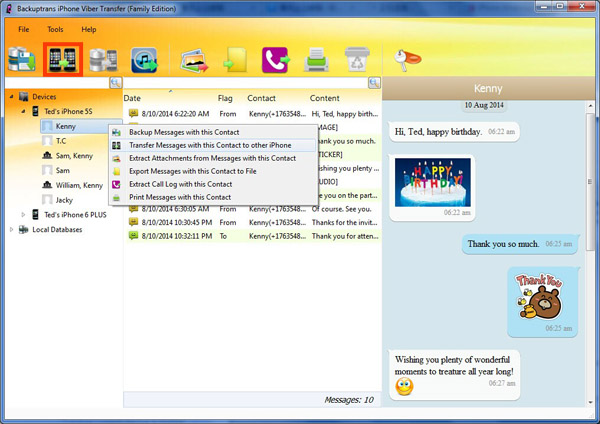Select Ted's iPhone 6 PLUS device
600x424 pixels.
point(75,215)
